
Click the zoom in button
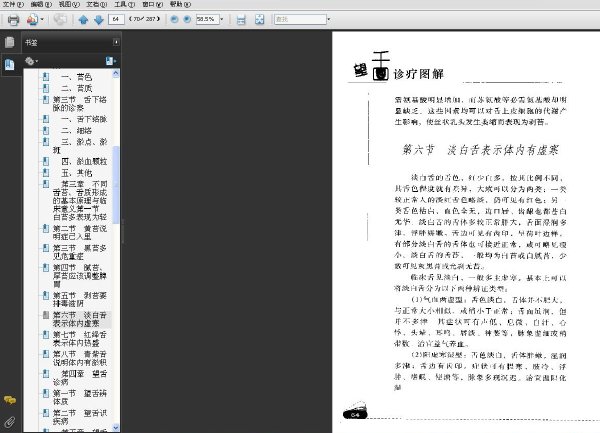click(x=187, y=19)
